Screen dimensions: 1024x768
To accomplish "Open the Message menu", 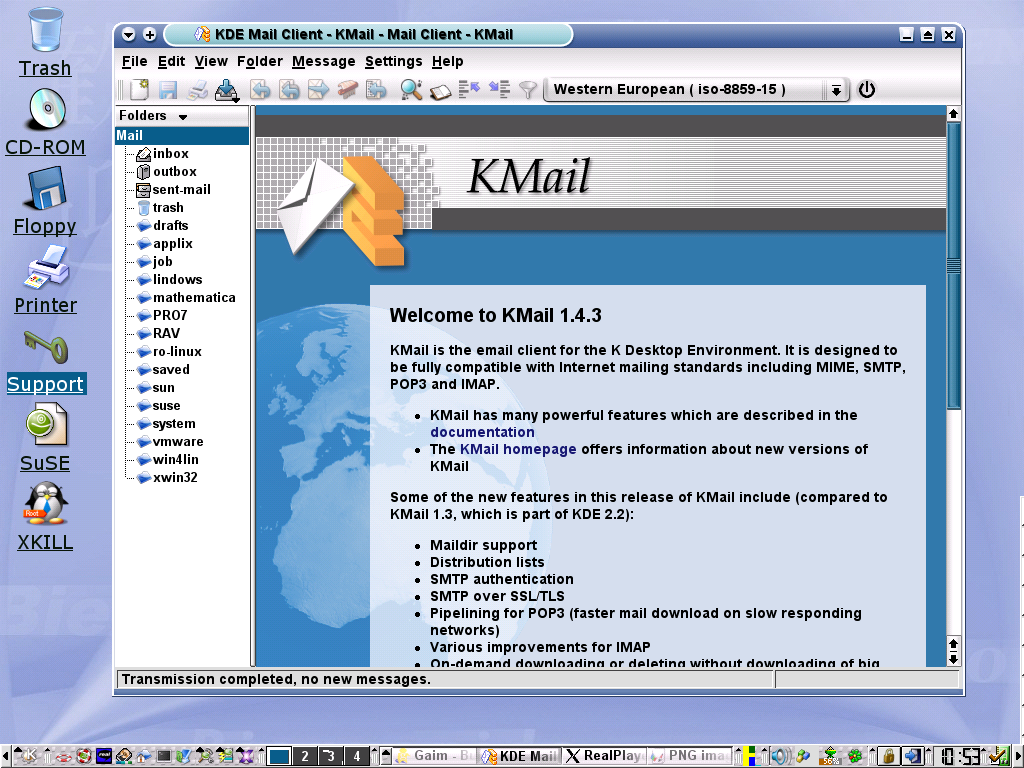I will [x=323, y=61].
